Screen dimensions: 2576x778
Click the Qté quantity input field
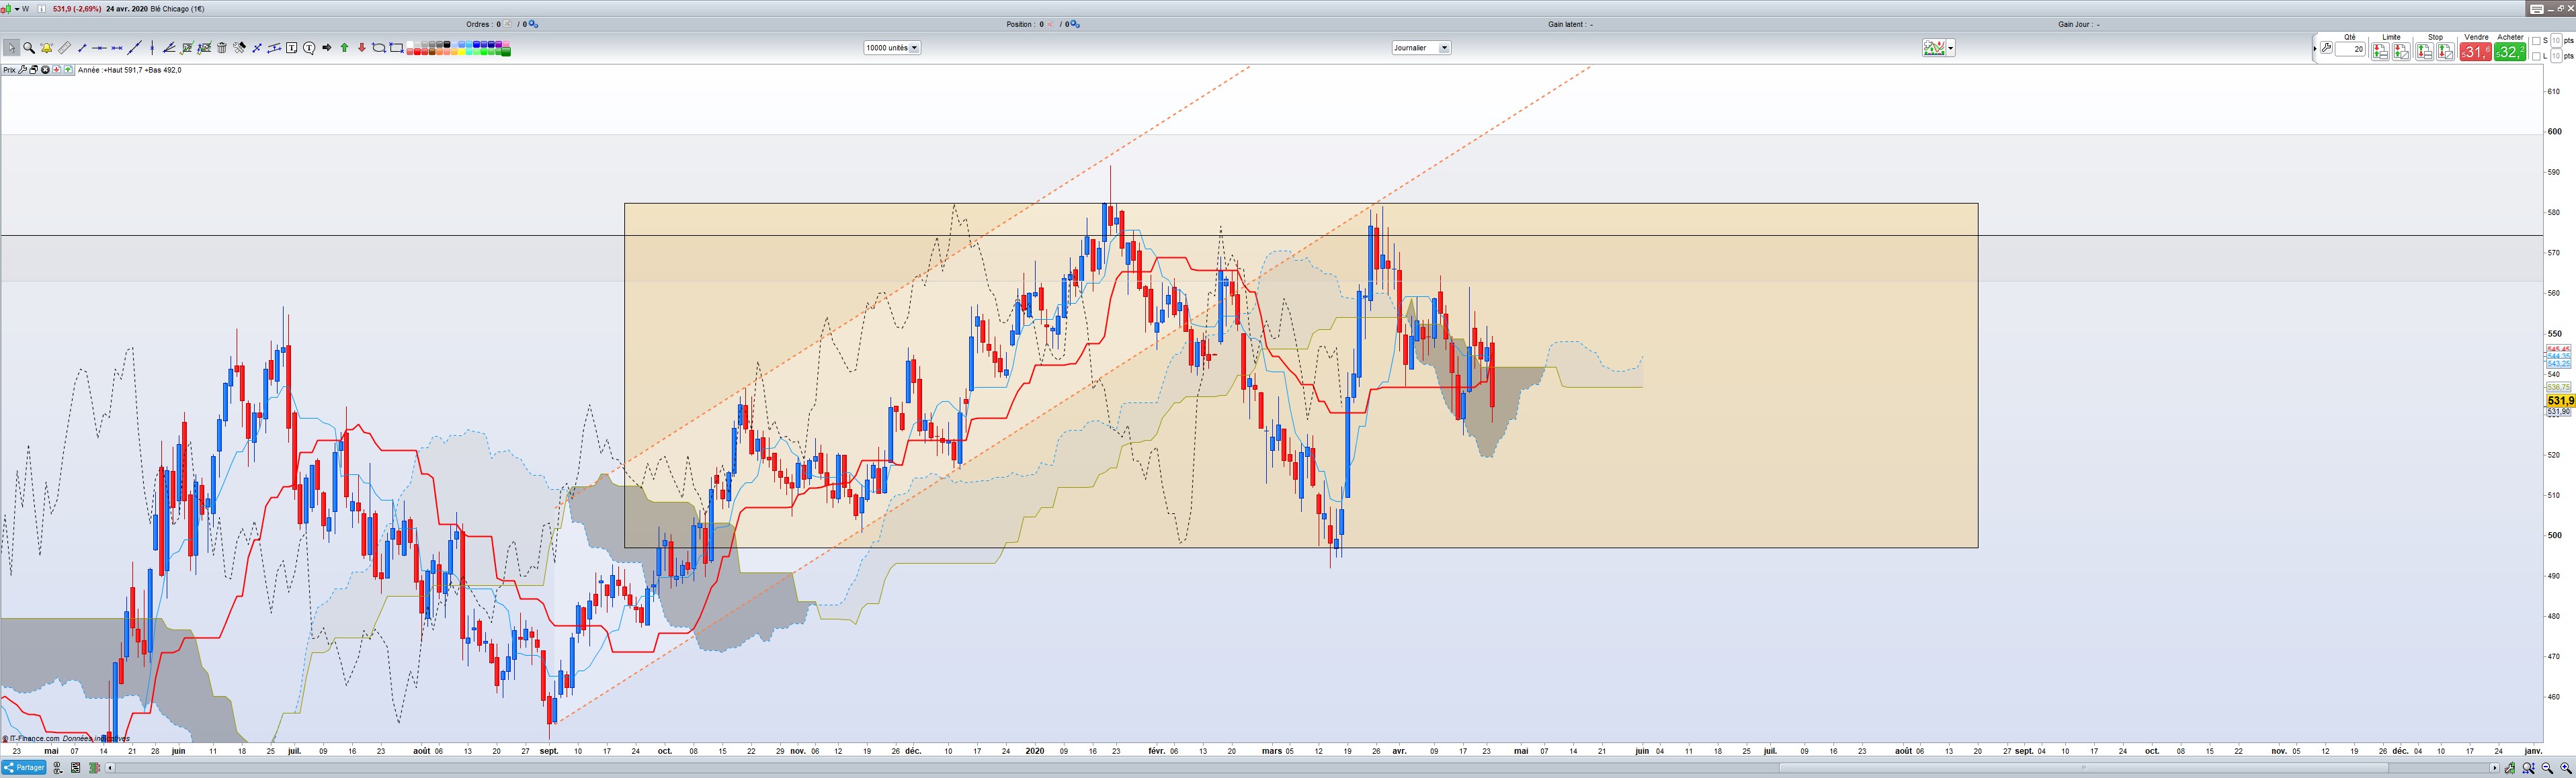(x=2350, y=49)
